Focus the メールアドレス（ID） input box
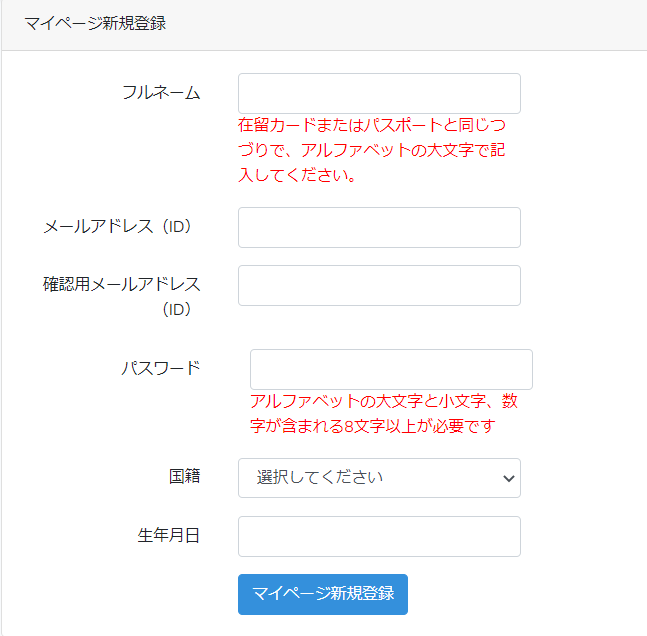This screenshot has height=636, width=647. coord(379,227)
